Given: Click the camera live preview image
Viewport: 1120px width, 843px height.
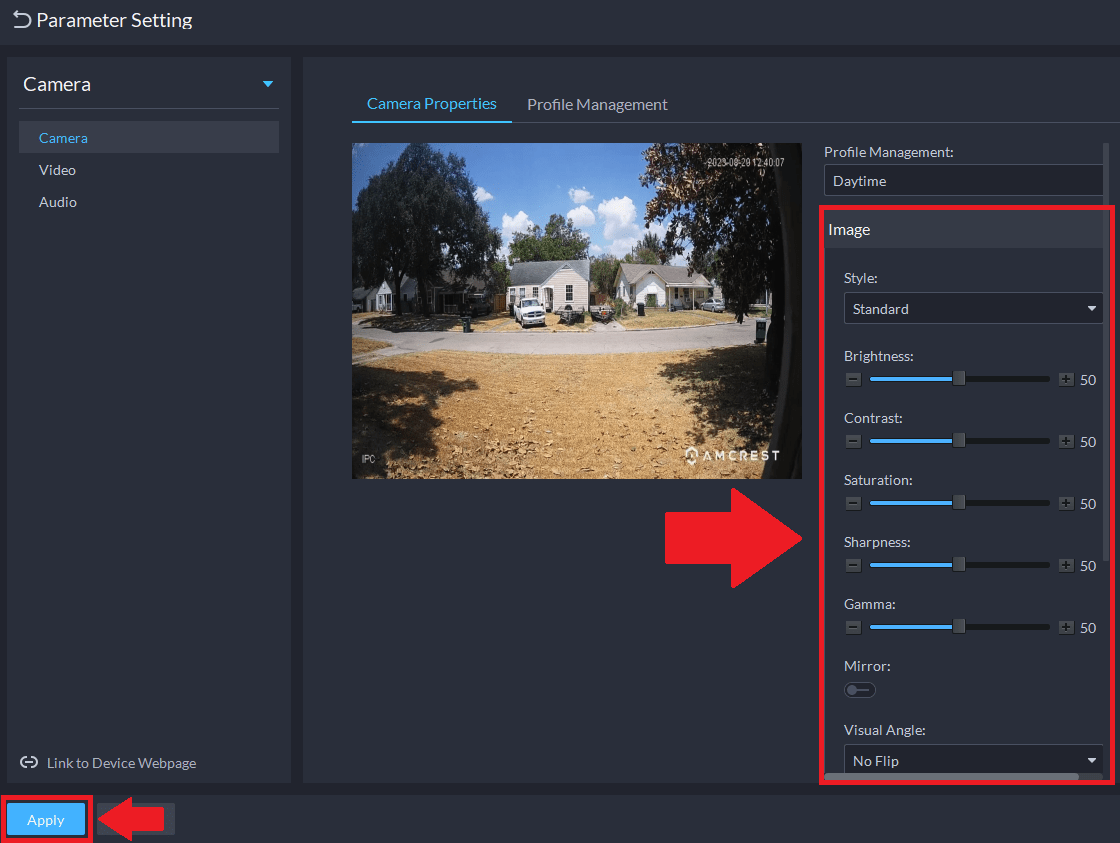Looking at the screenshot, I should [576, 310].
